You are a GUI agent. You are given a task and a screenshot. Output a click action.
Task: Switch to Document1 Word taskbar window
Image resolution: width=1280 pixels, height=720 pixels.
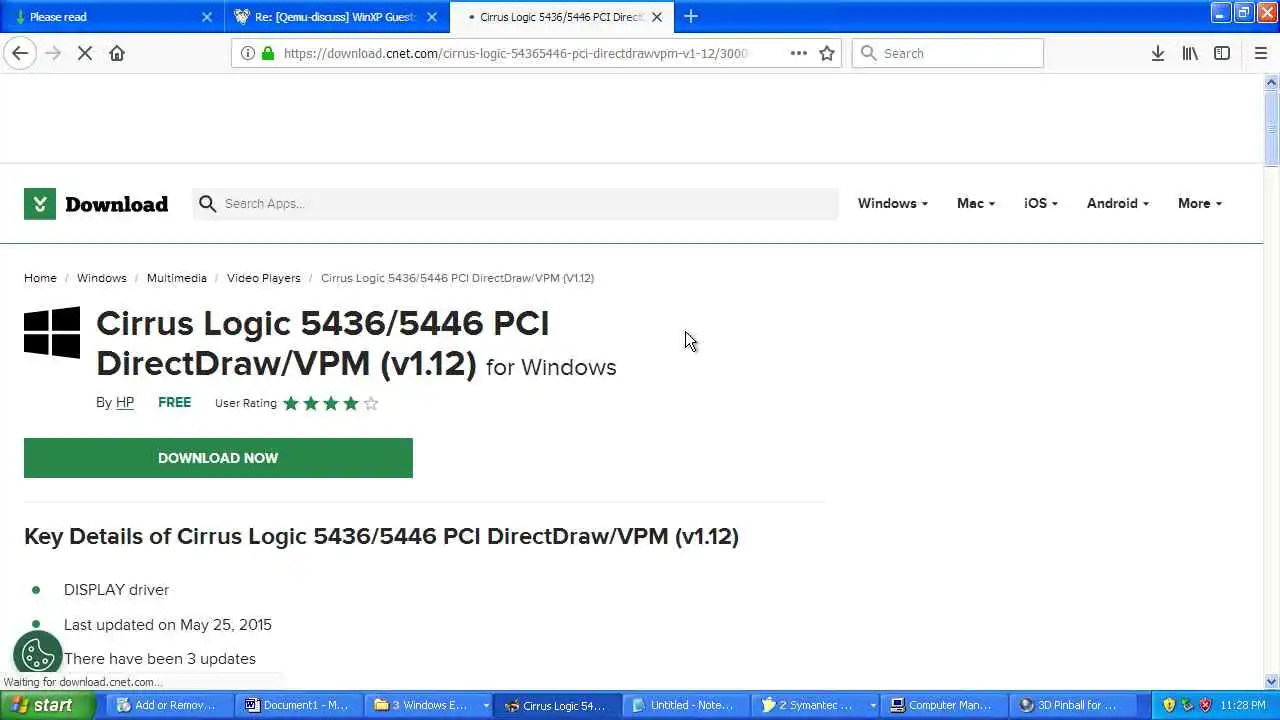298,705
